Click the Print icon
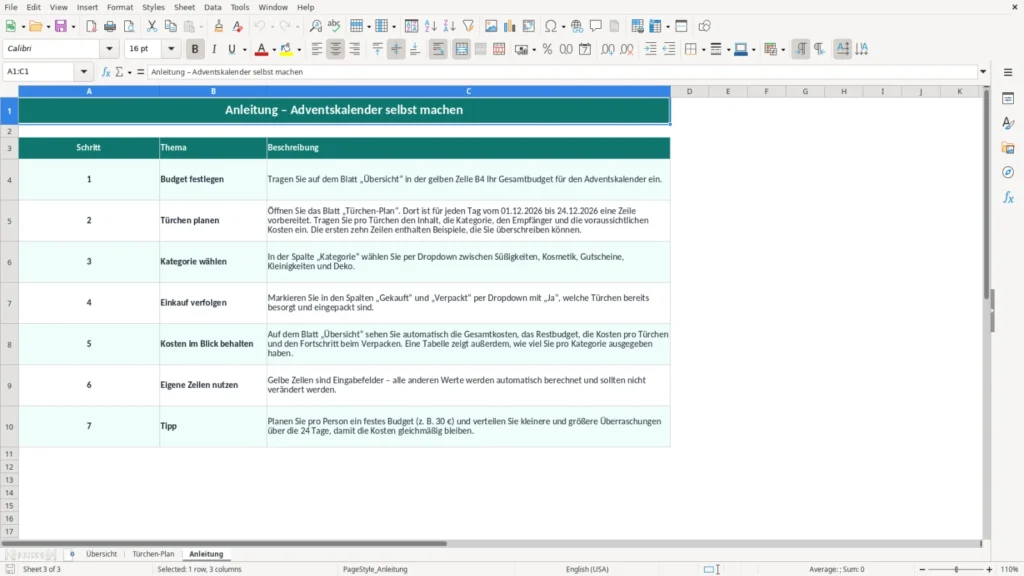1024x576 pixels. coord(110,26)
